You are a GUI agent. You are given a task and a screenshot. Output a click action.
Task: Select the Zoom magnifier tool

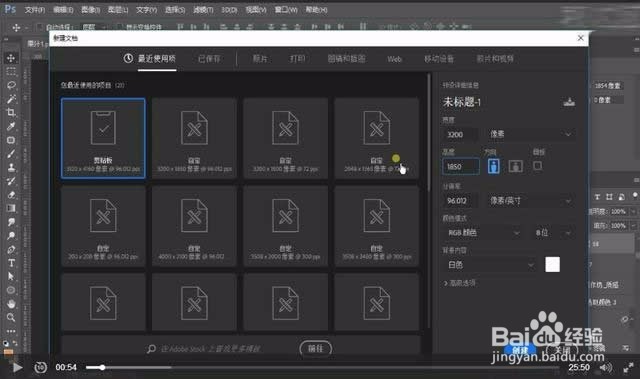tap(11, 317)
